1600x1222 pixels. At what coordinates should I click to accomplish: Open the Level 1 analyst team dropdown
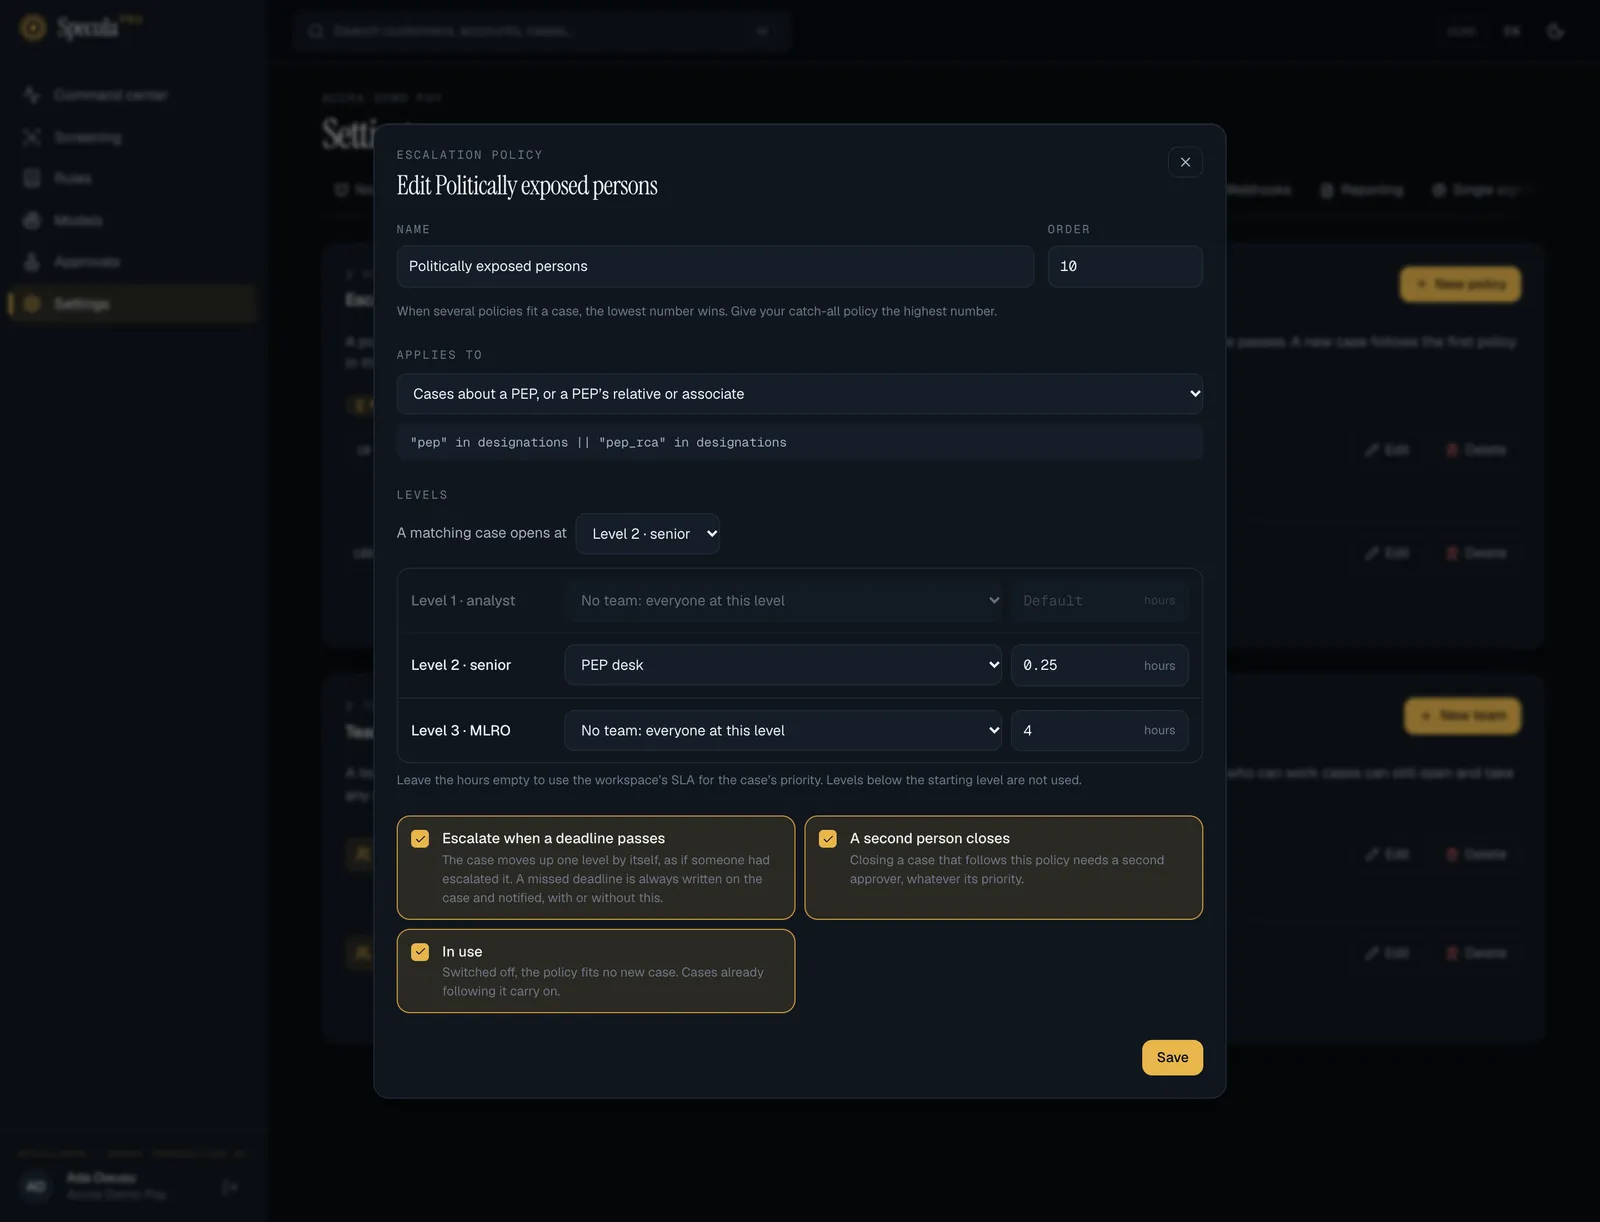tap(783, 601)
